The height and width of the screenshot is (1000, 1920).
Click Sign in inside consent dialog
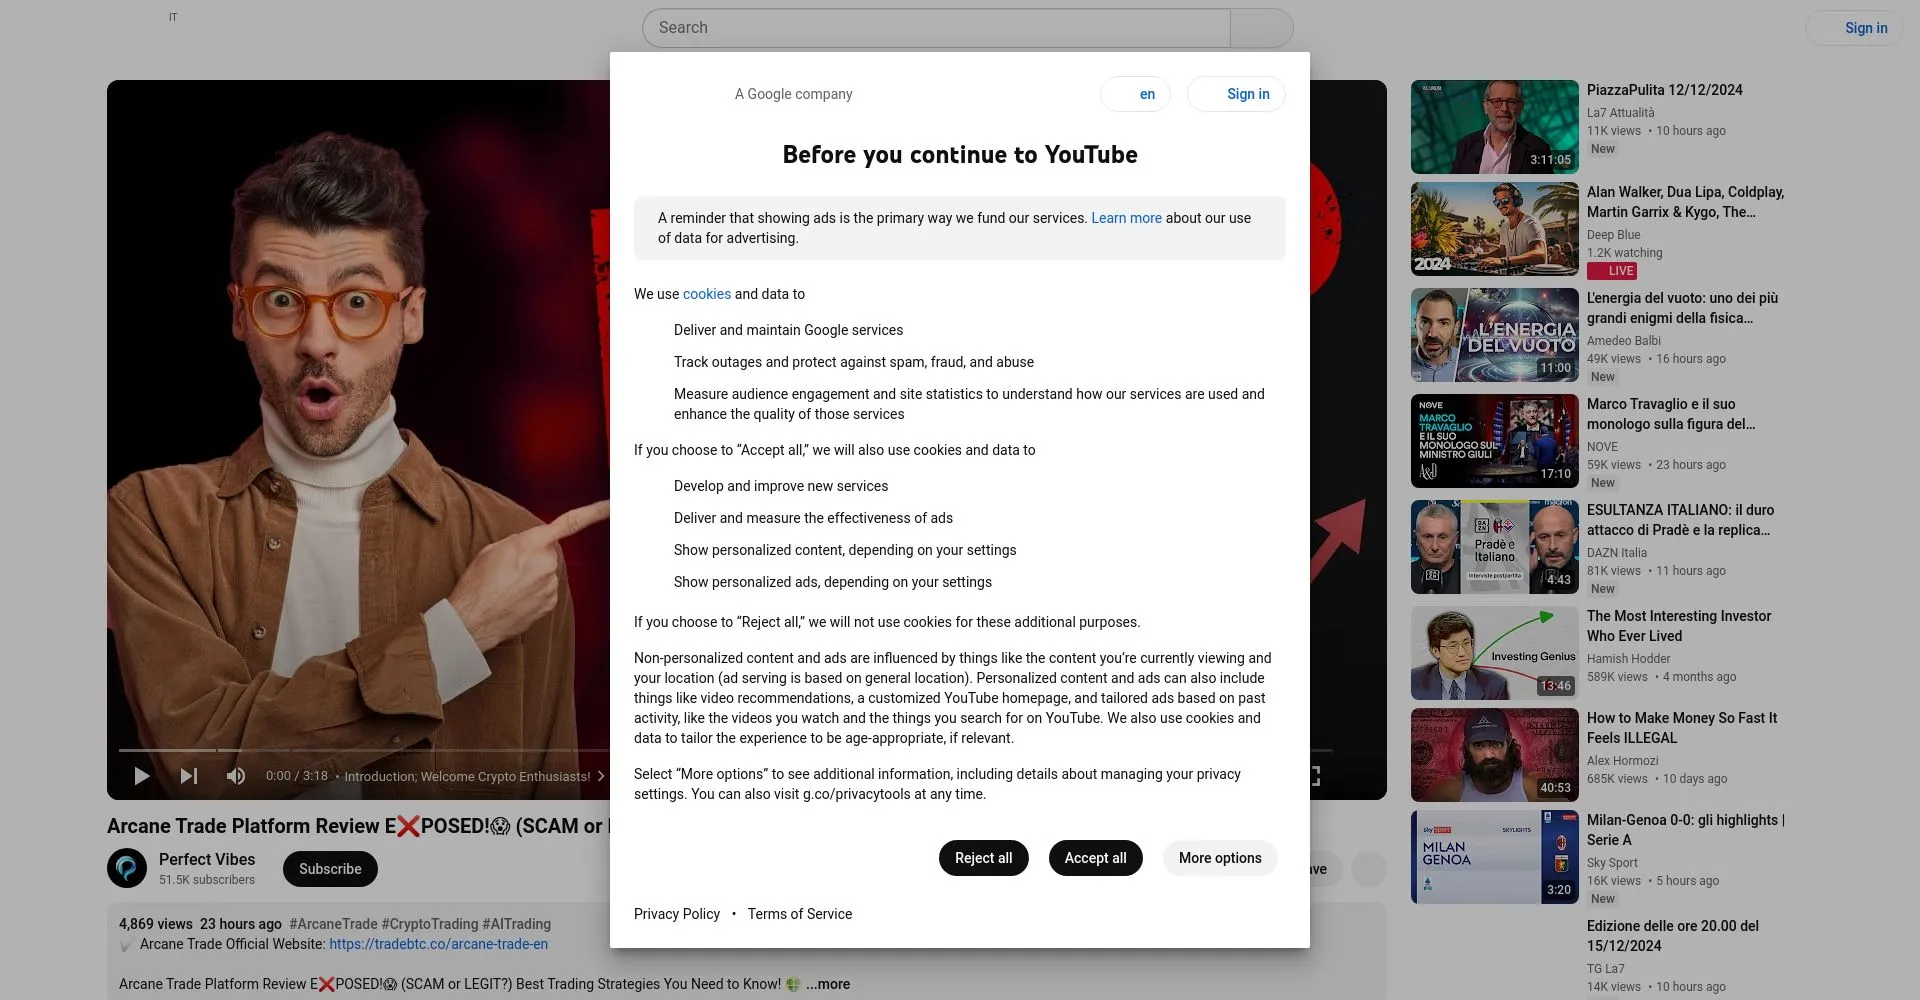(1236, 94)
